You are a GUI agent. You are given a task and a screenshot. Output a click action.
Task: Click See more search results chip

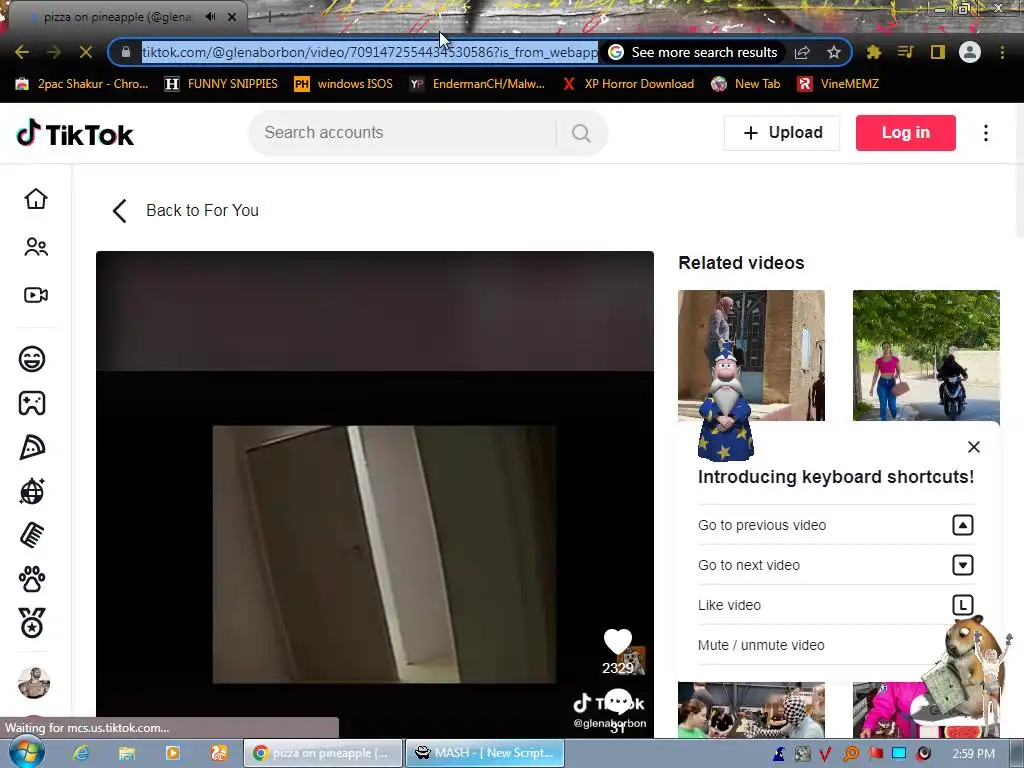pos(694,52)
